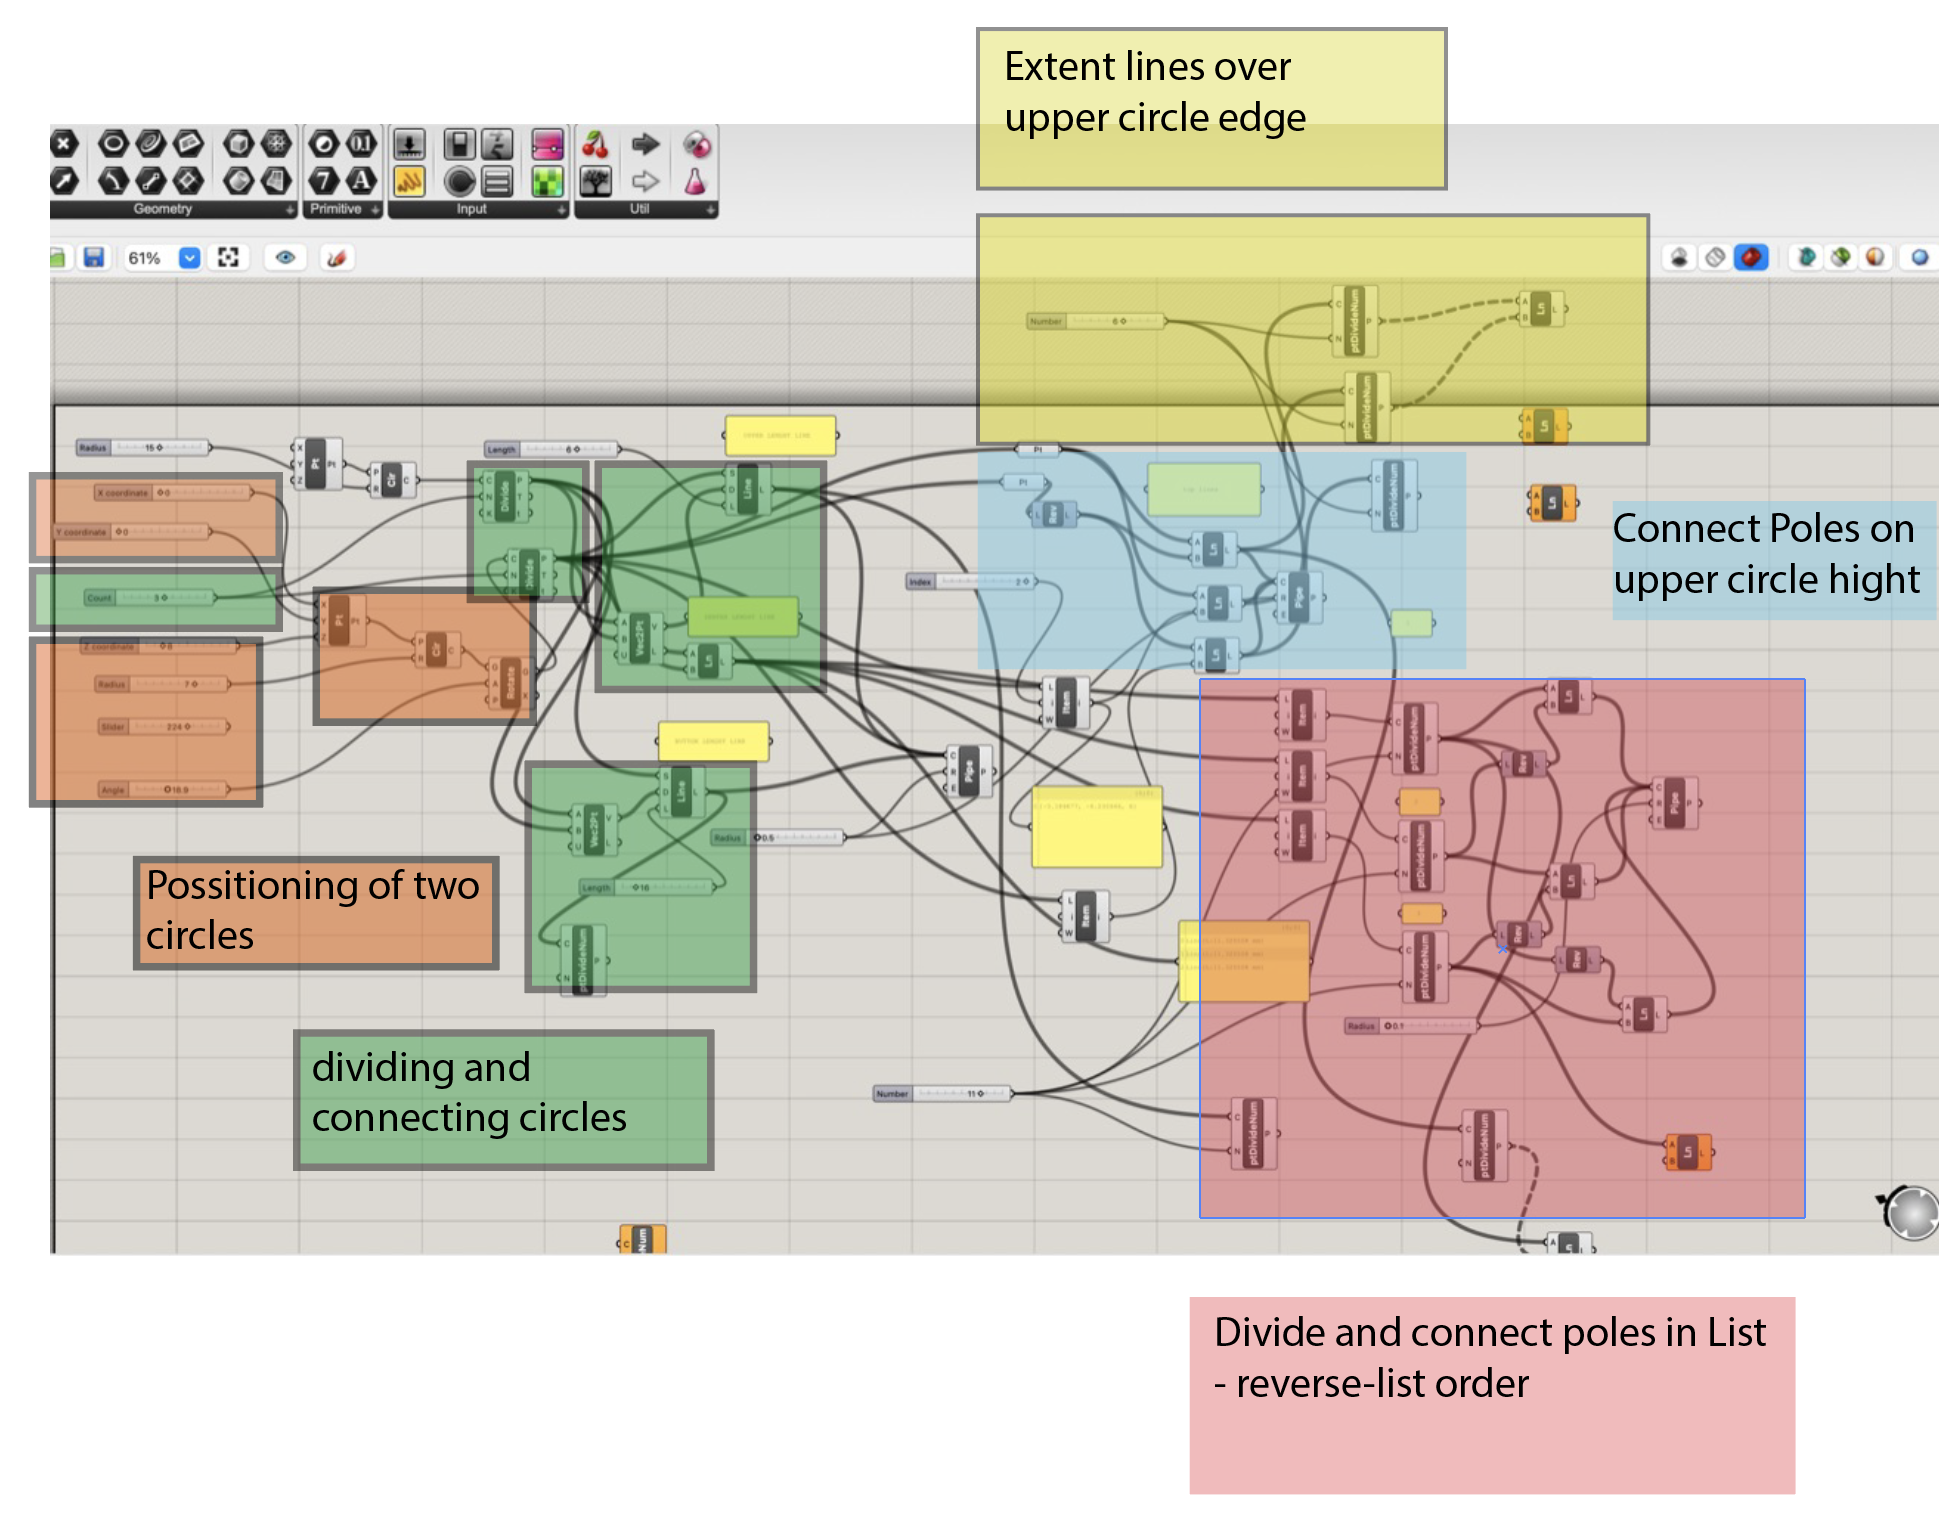Toggle wireframe preview icon near top right
Image resolution: width=1946 pixels, height=1536 pixels.
pos(1715,257)
